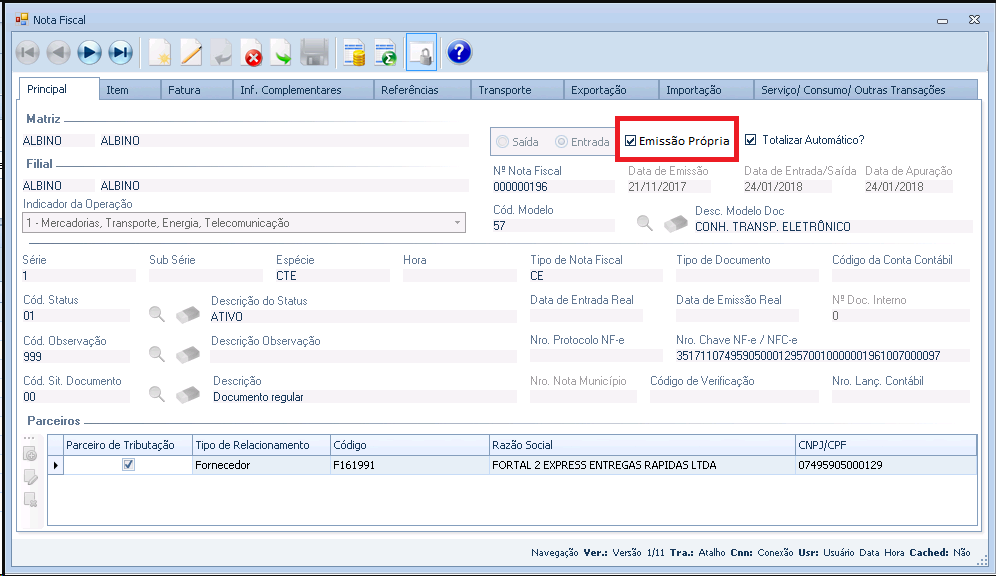Create a new nota fiscal document
Image resolution: width=996 pixels, height=576 pixels.
[x=159, y=53]
